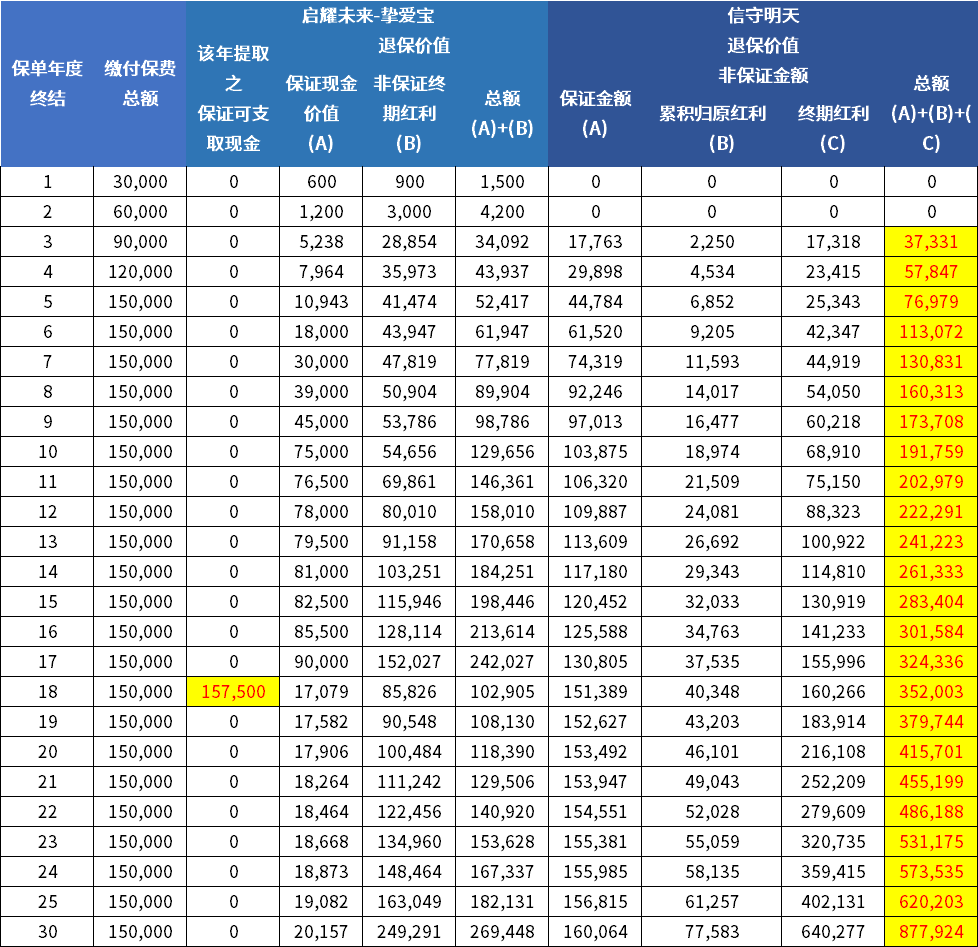The width and height of the screenshot is (978, 947).
Task: Click the 信守明天 header cell
Action: coord(763,16)
